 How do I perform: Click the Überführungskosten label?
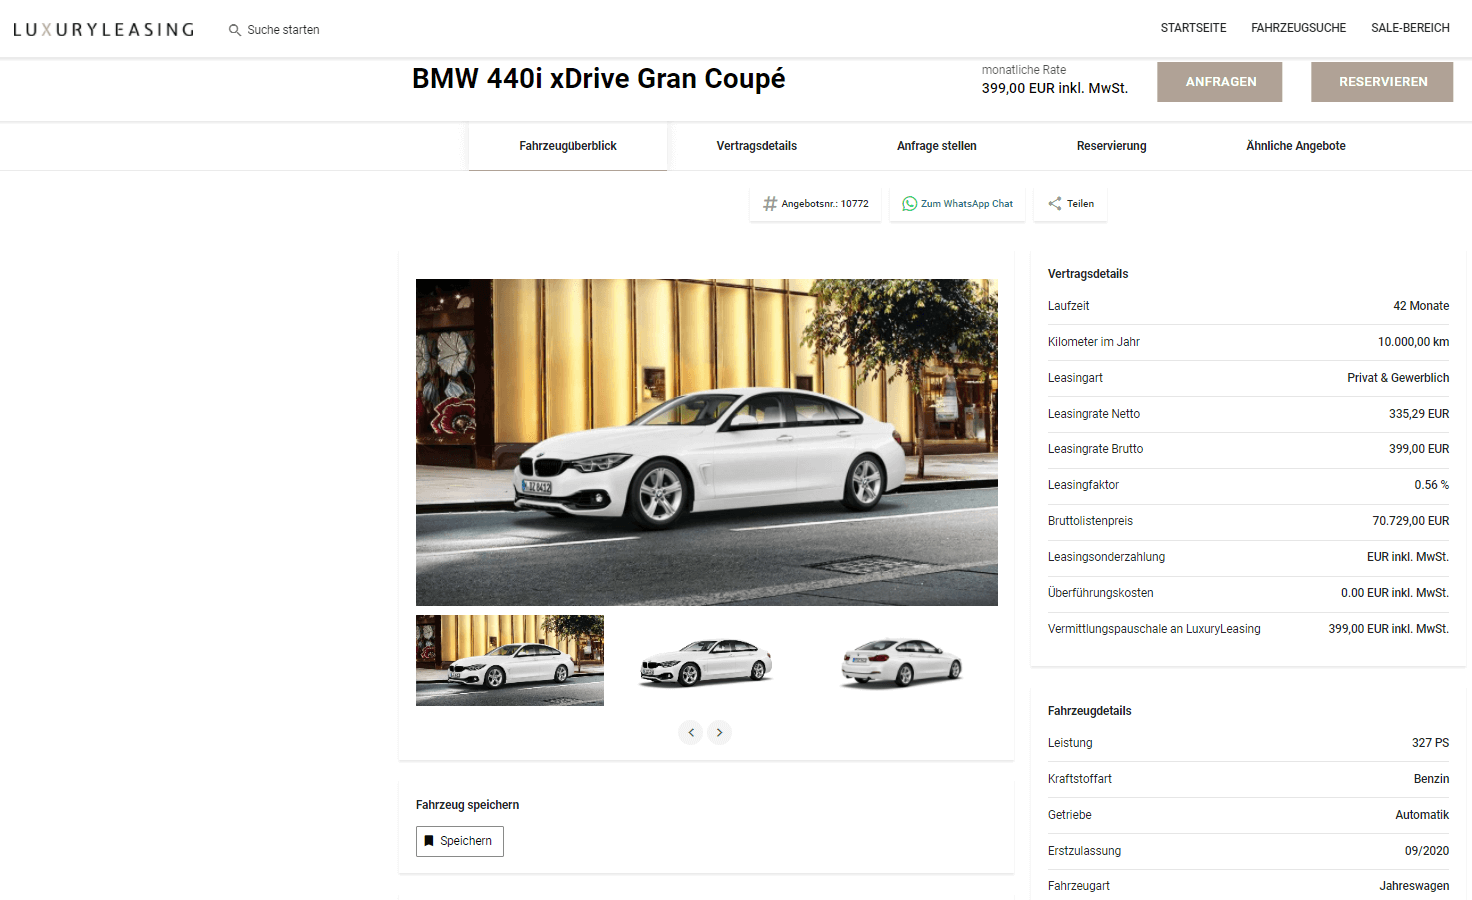(1100, 593)
